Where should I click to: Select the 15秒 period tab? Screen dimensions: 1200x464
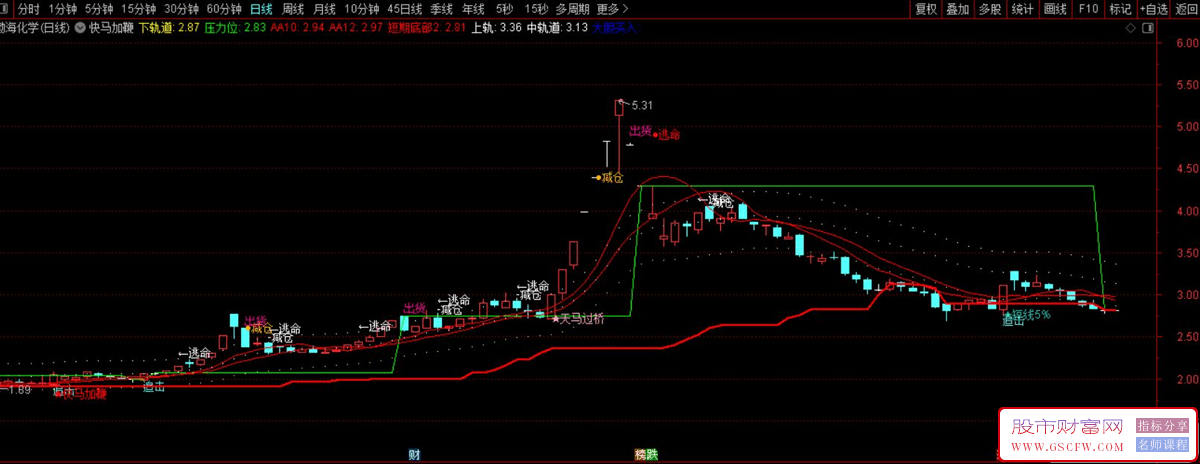tap(536, 9)
